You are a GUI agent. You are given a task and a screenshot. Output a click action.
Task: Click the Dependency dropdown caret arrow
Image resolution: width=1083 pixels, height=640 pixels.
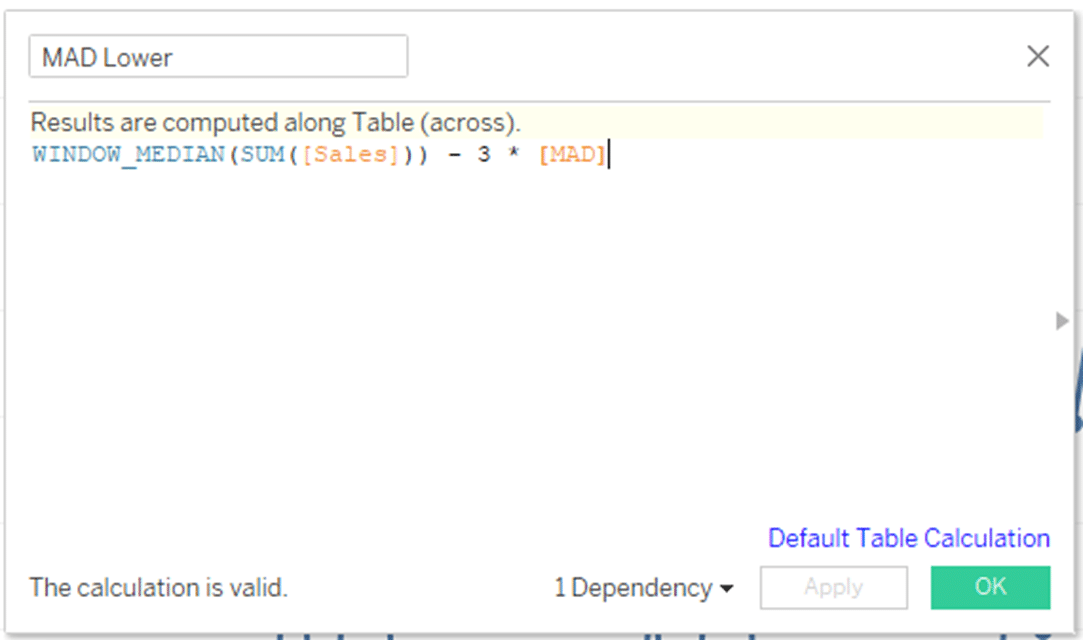pyautogui.click(x=726, y=589)
